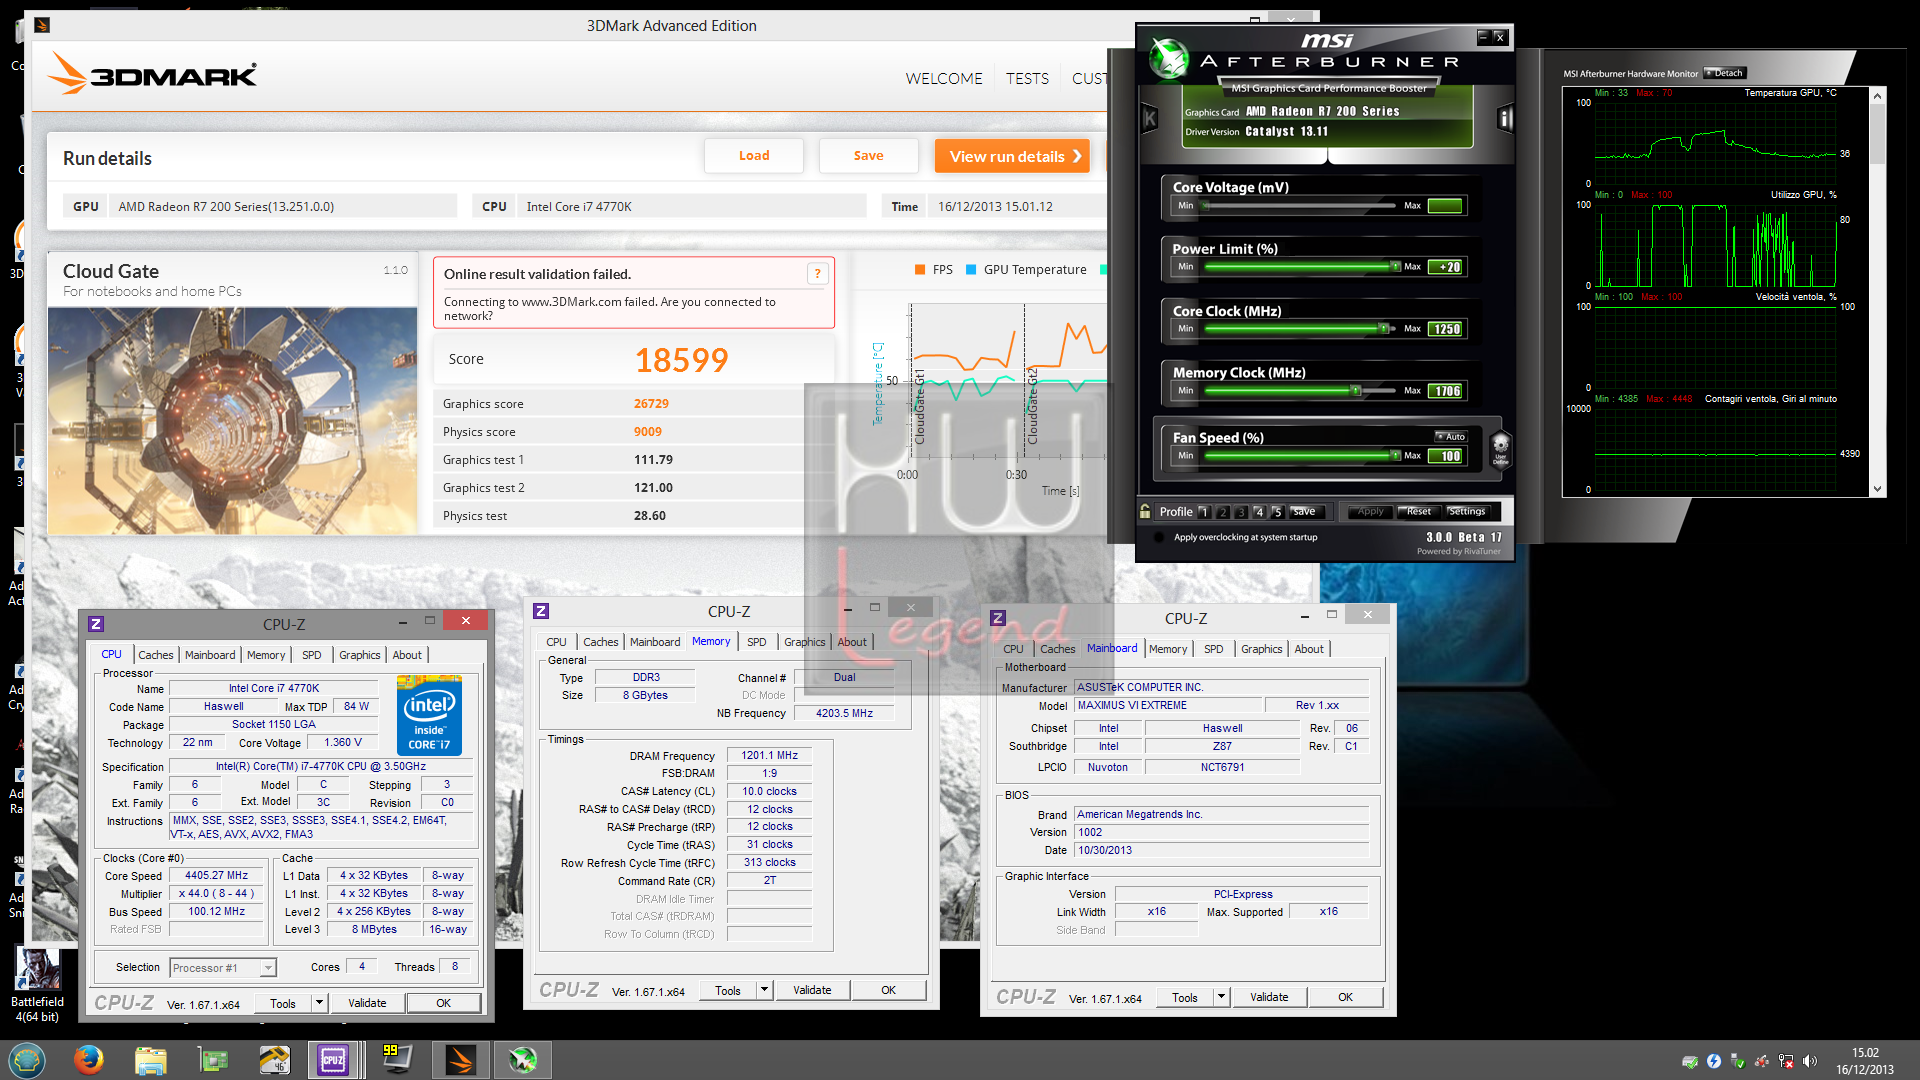This screenshot has height=1080, width=1920.
Task: Open the volume icon in system tray
Action: pyautogui.click(x=1809, y=1061)
